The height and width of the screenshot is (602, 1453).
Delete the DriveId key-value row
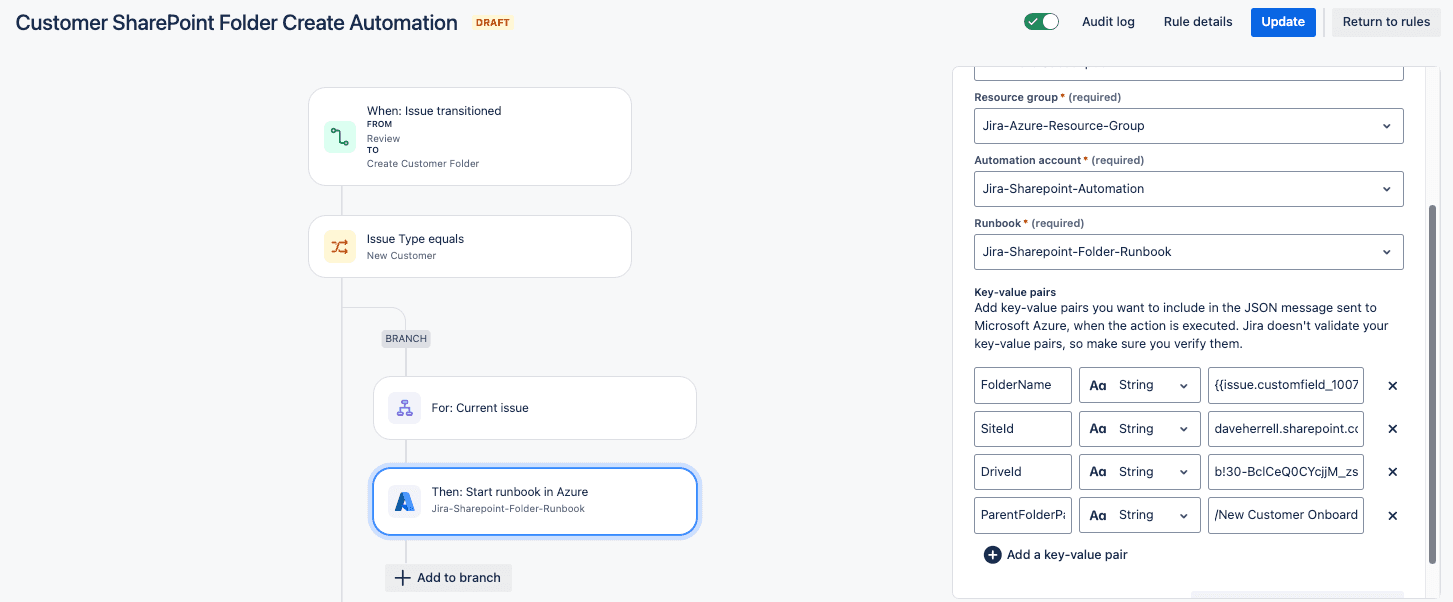pos(1392,472)
